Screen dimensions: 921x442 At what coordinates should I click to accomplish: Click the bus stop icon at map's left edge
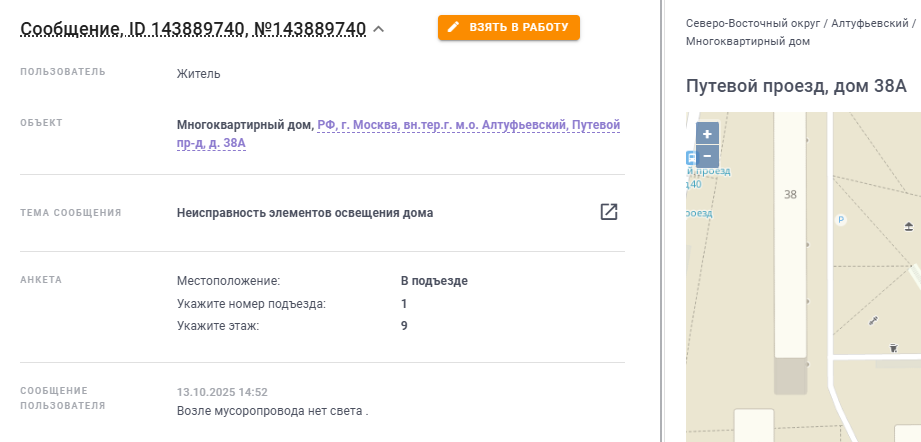[x=690, y=158]
